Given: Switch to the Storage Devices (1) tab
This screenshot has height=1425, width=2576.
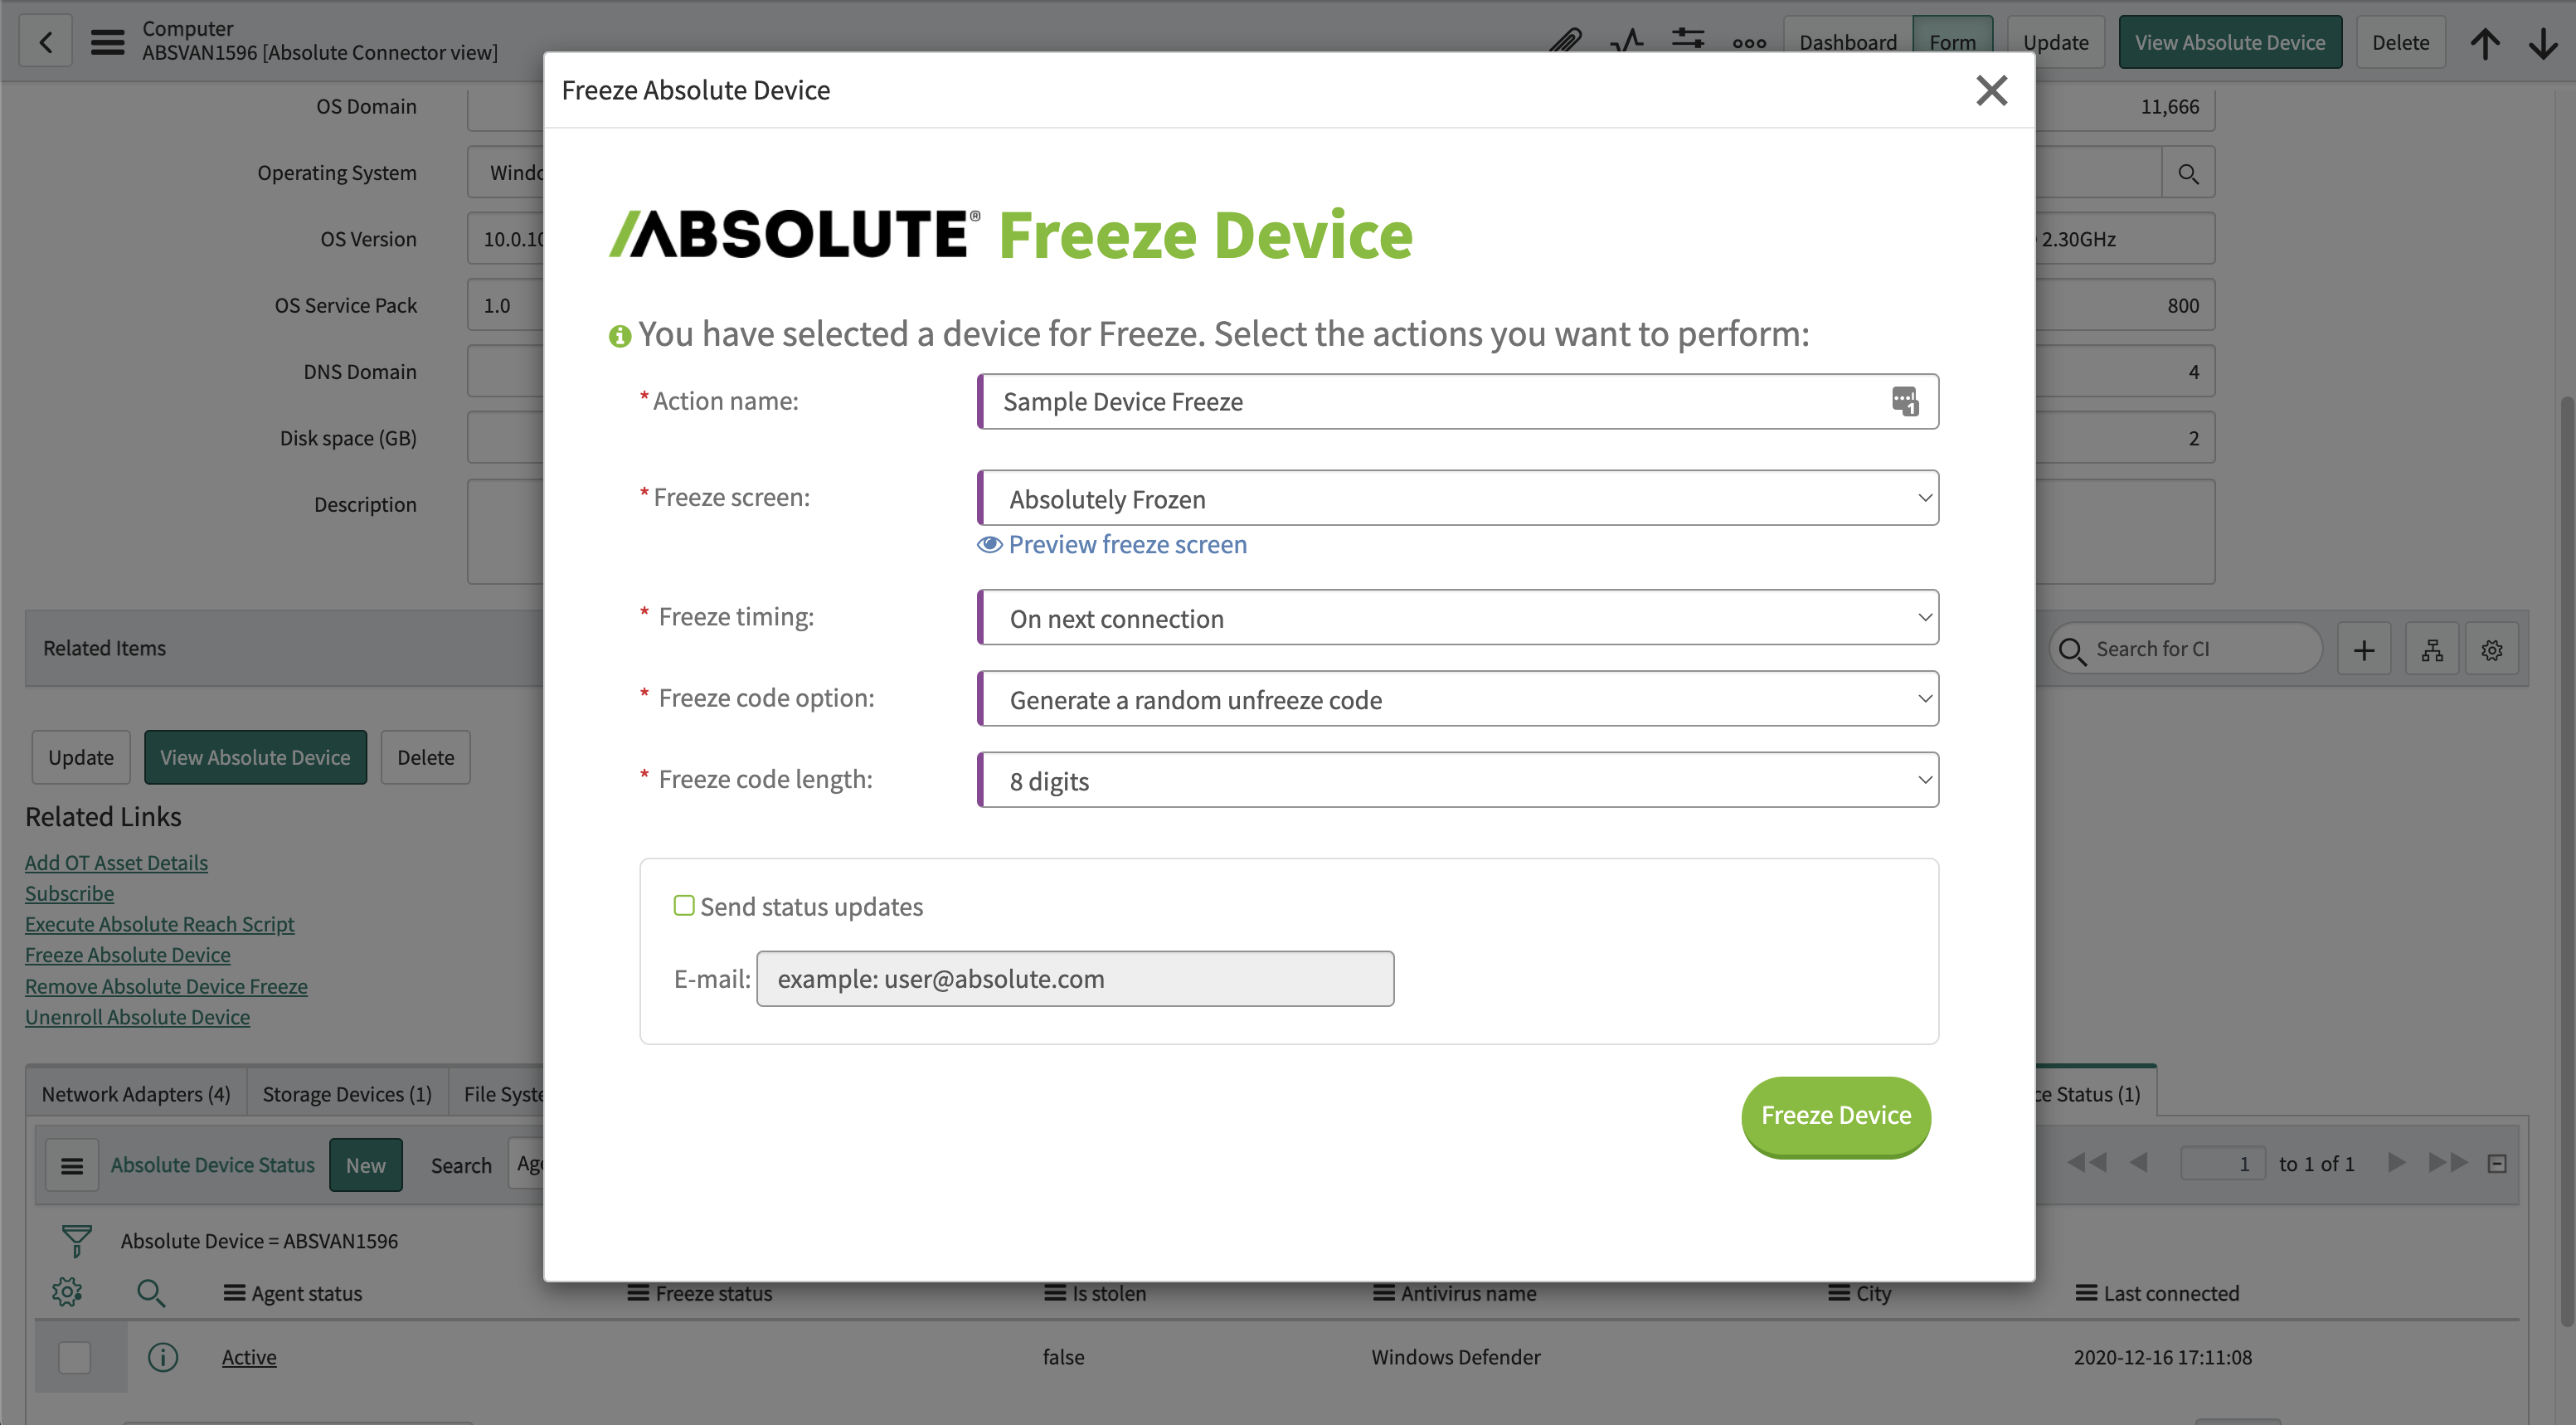Looking at the screenshot, I should [x=347, y=1093].
